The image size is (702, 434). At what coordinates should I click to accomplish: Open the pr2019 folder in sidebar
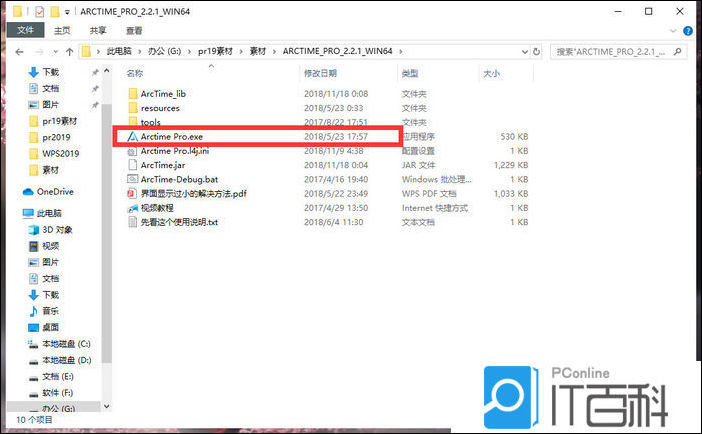[56, 137]
